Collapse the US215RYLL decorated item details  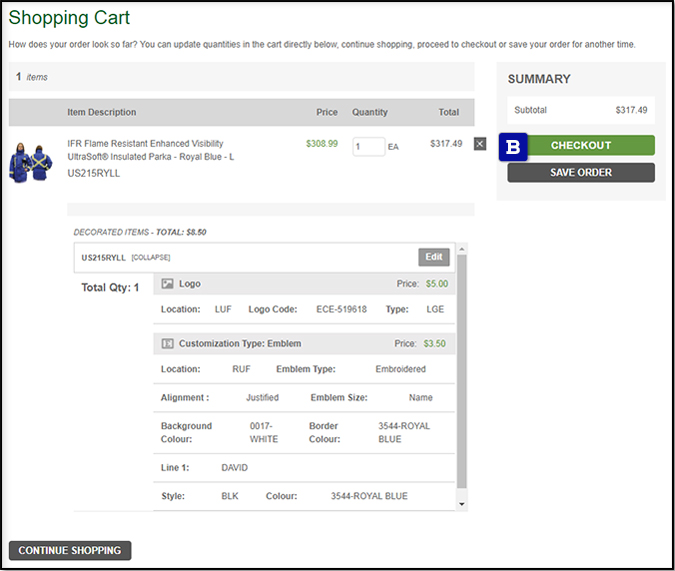[150, 258]
